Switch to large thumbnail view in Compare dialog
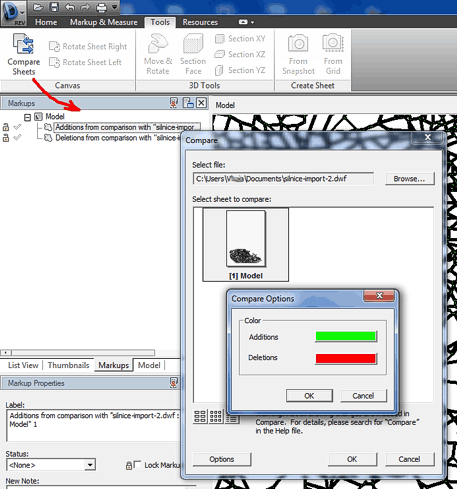The width and height of the screenshot is (457, 489). [x=200, y=416]
